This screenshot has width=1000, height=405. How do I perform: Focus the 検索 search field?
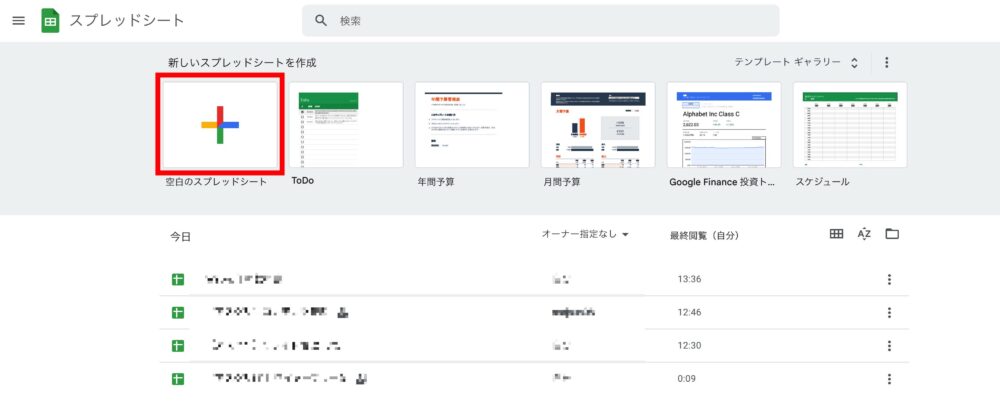(x=540, y=20)
